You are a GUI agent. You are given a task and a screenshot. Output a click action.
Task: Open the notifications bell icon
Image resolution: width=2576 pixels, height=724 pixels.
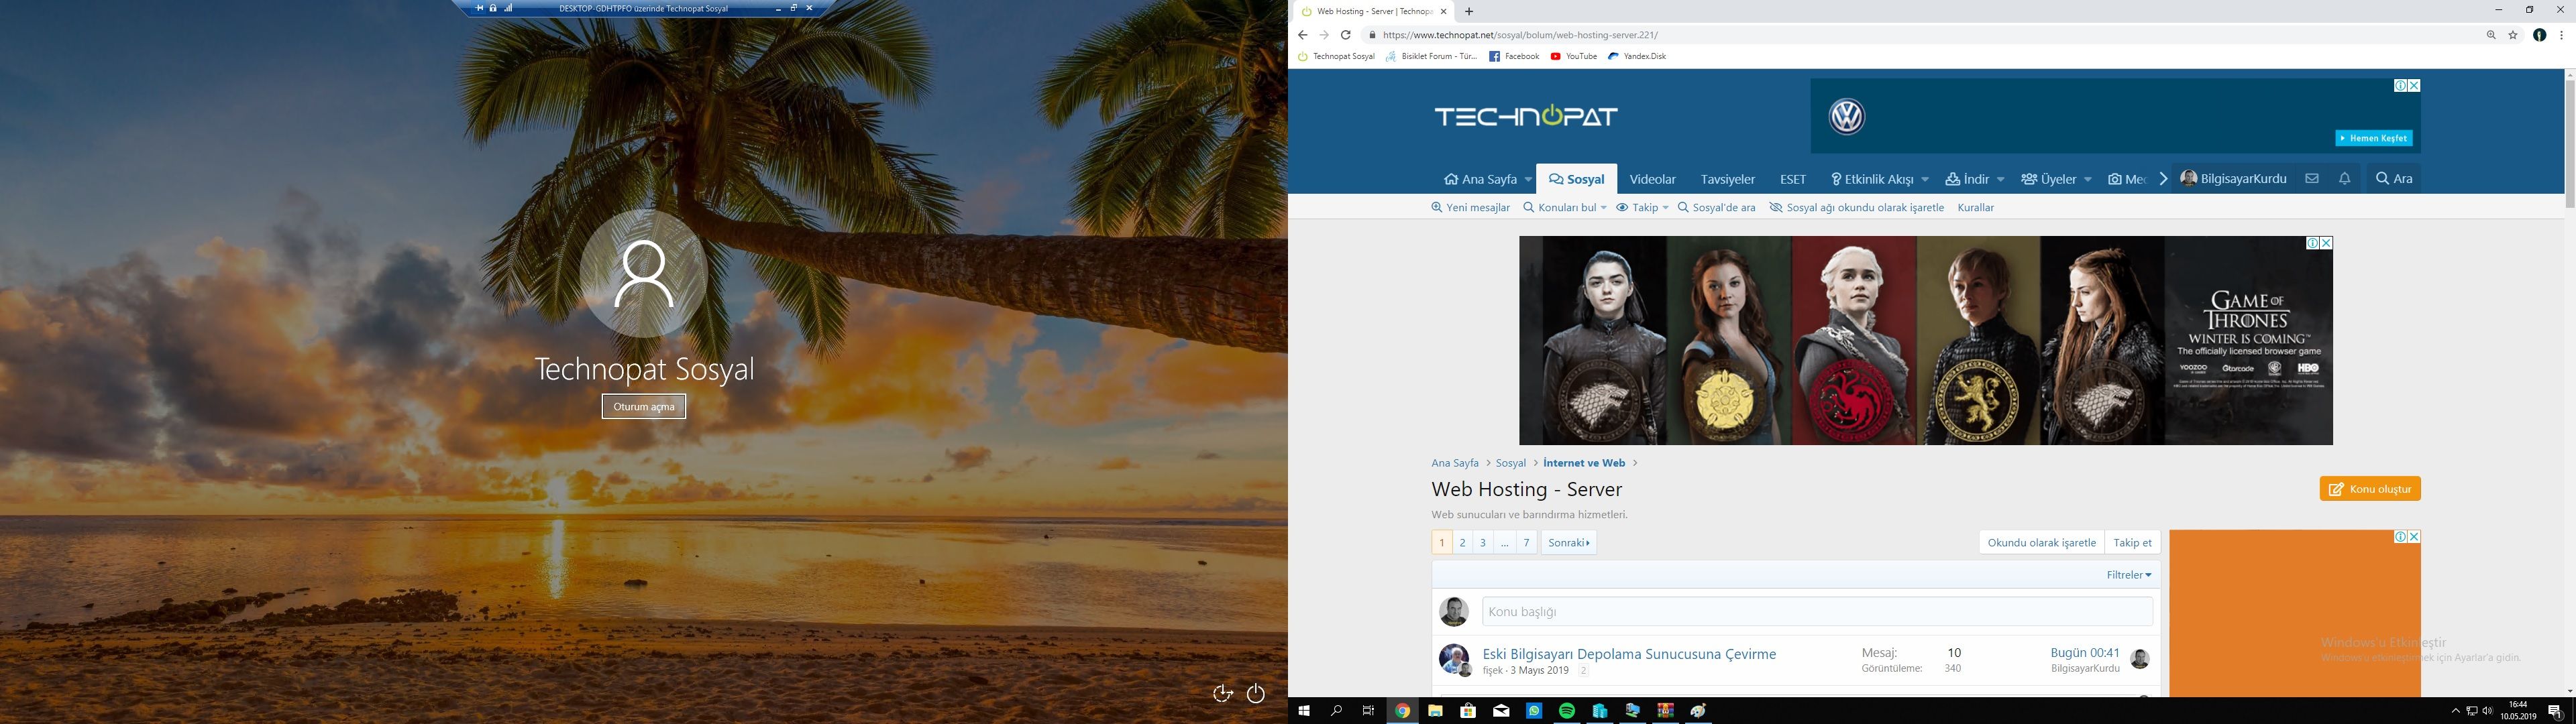tap(2344, 179)
